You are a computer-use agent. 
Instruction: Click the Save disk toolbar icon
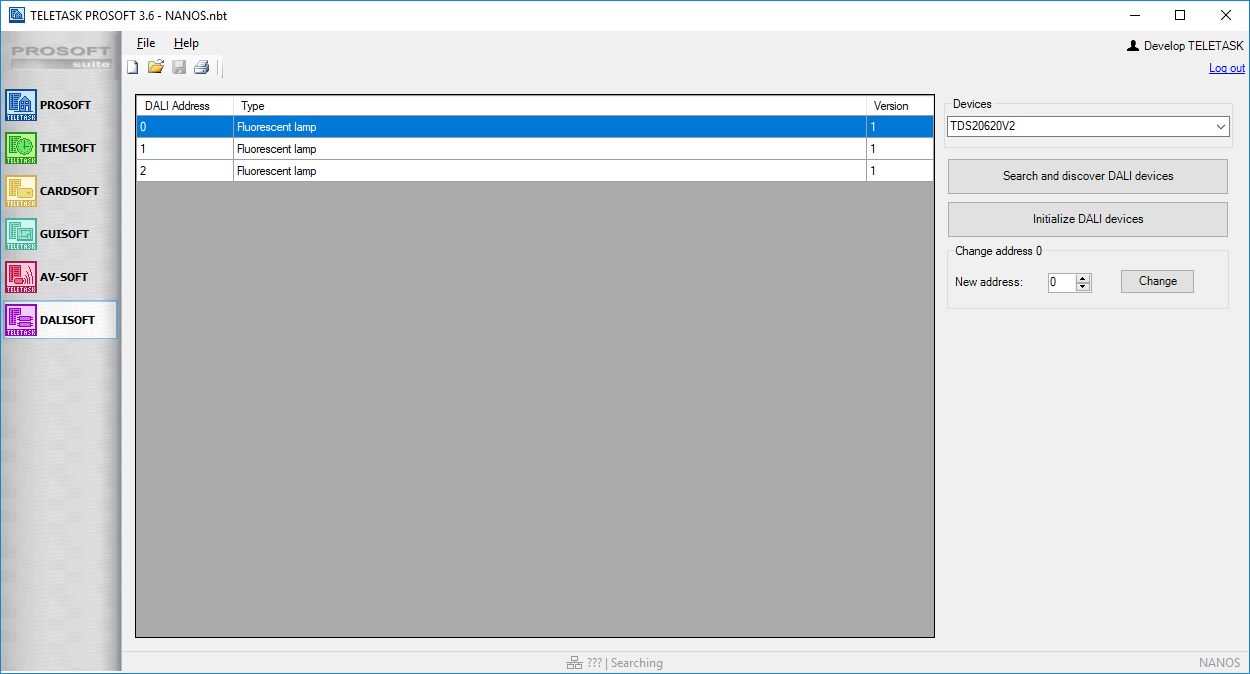pyautogui.click(x=179, y=68)
